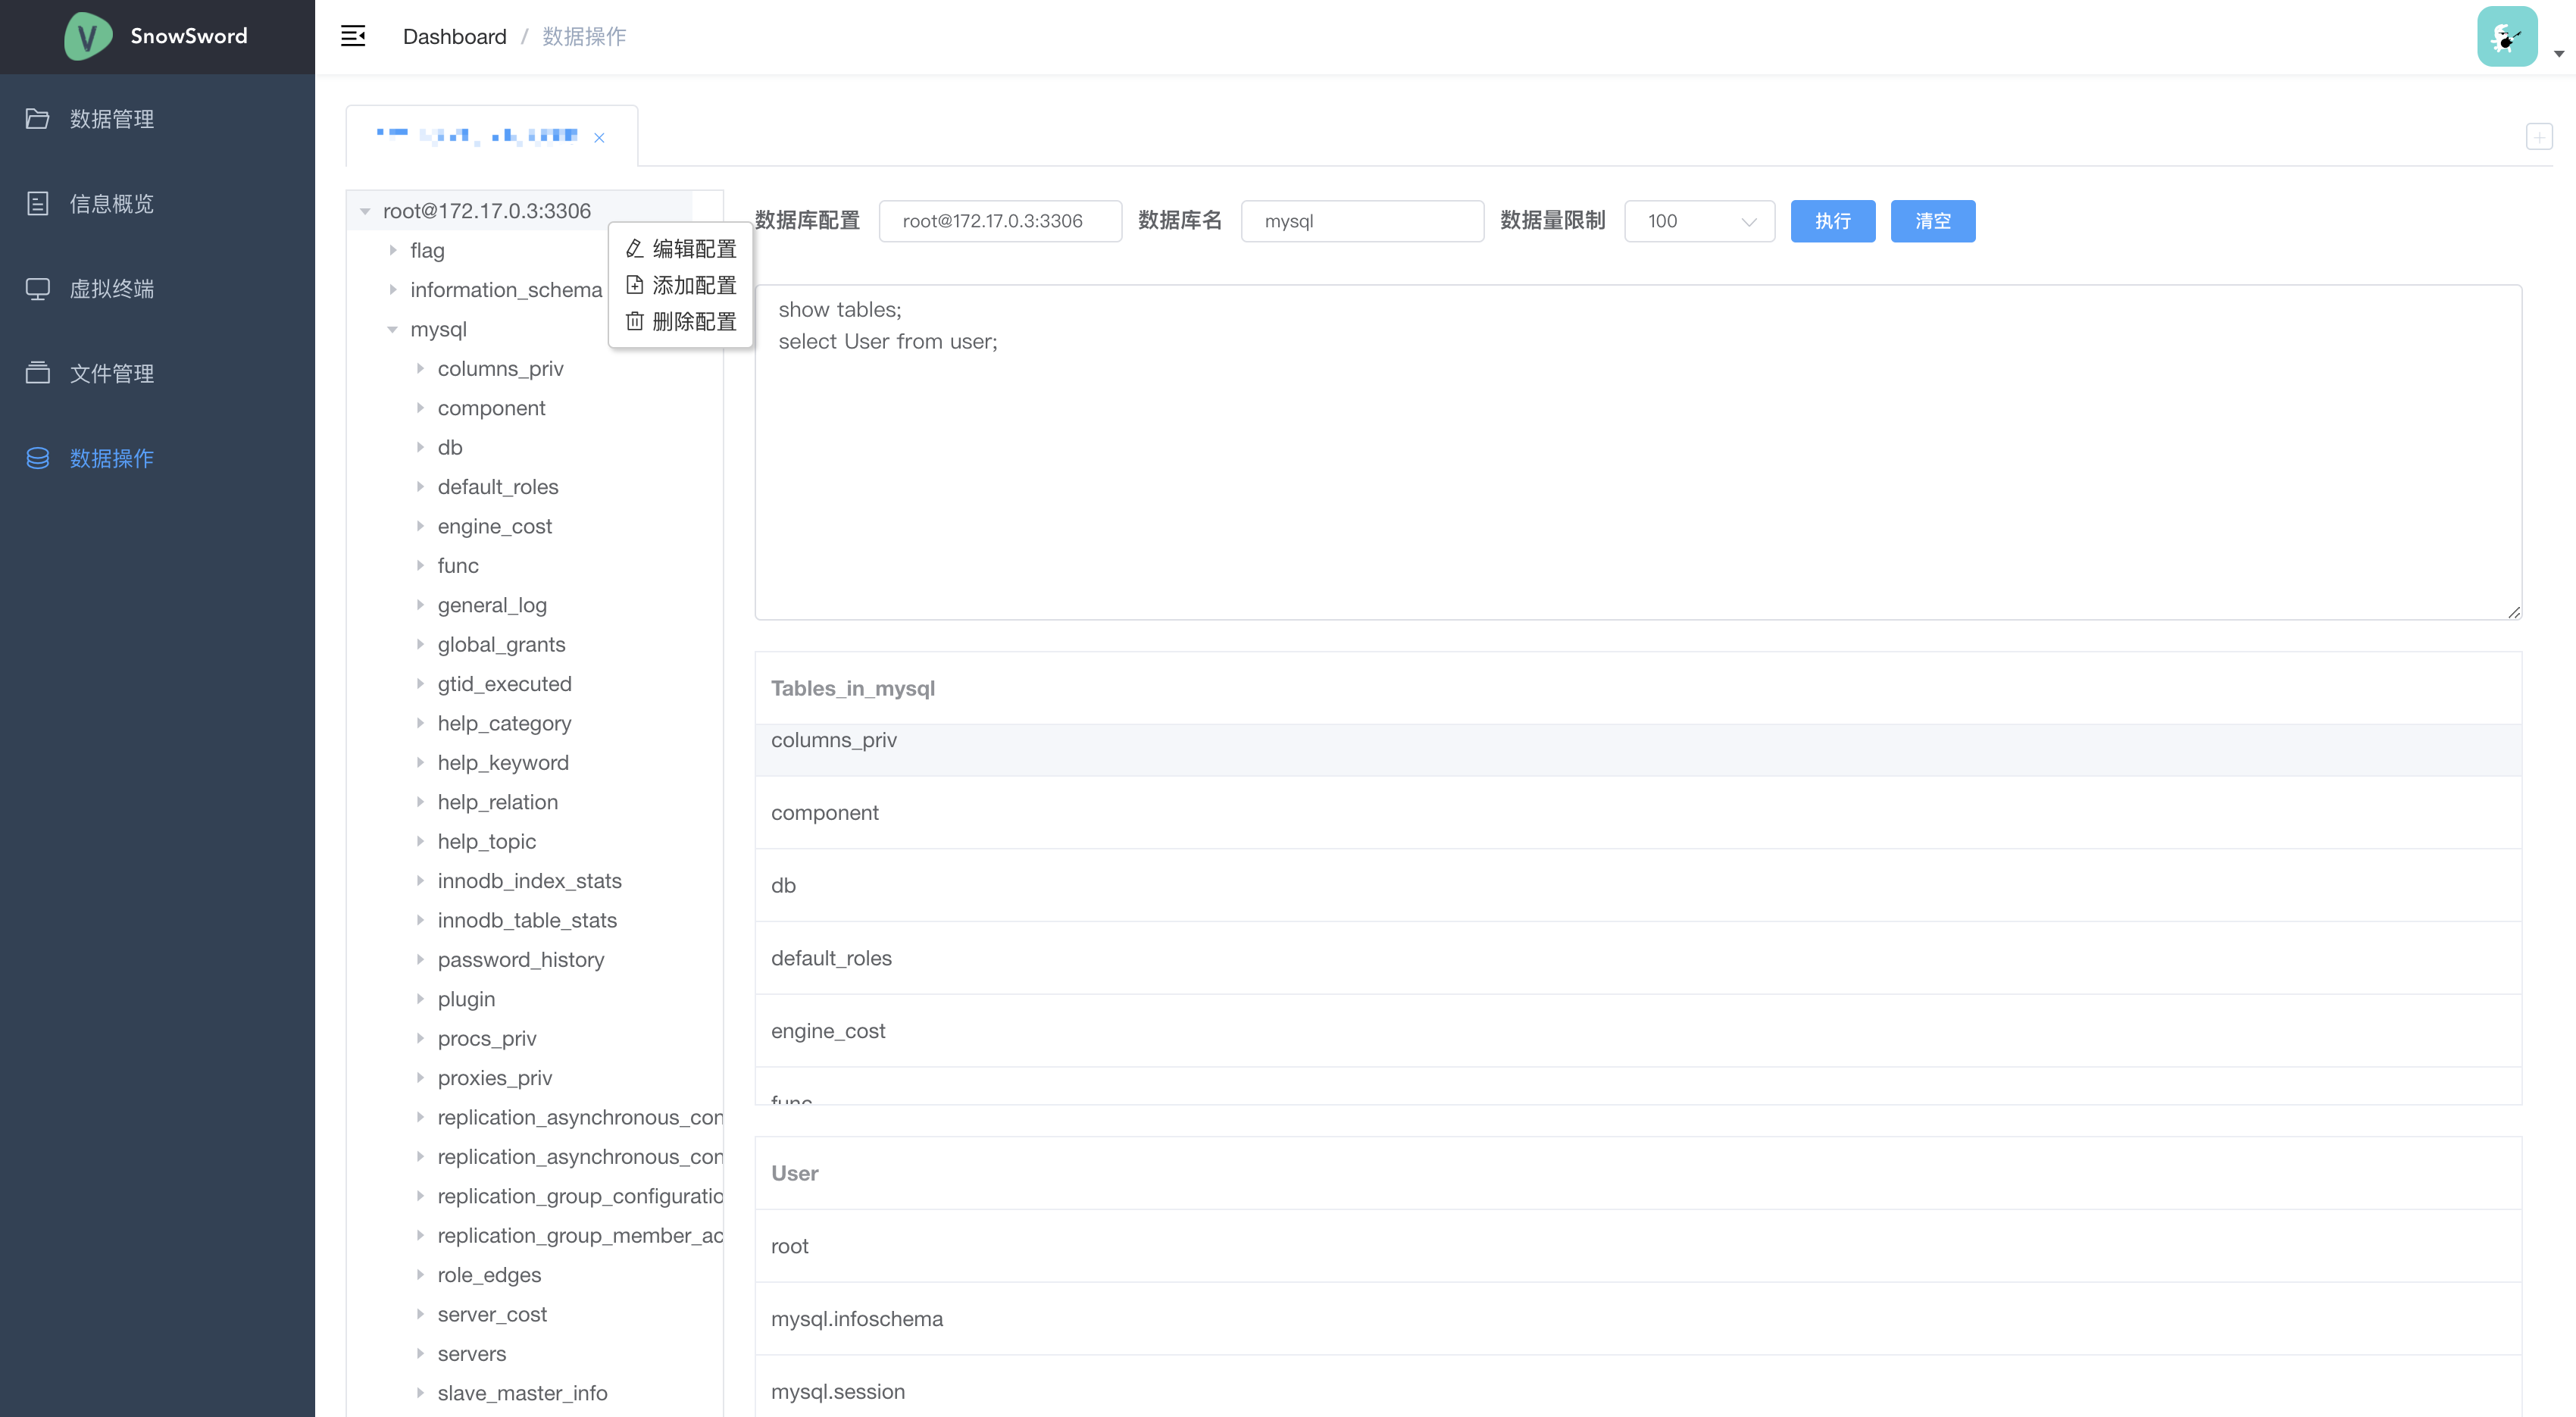Image resolution: width=2576 pixels, height=1417 pixels.
Task: Click the 数据管理 folder icon
Action: [38, 119]
